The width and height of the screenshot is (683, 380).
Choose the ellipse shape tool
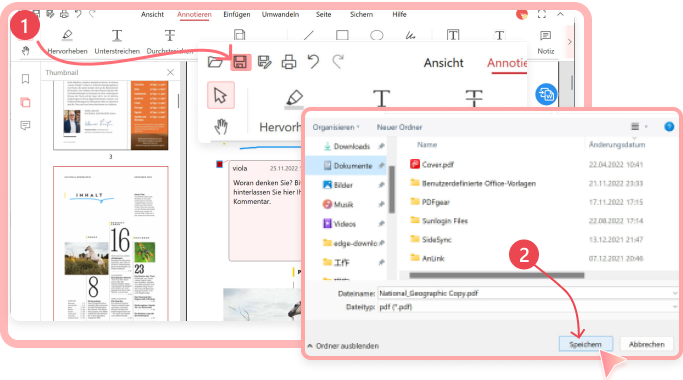[376, 35]
